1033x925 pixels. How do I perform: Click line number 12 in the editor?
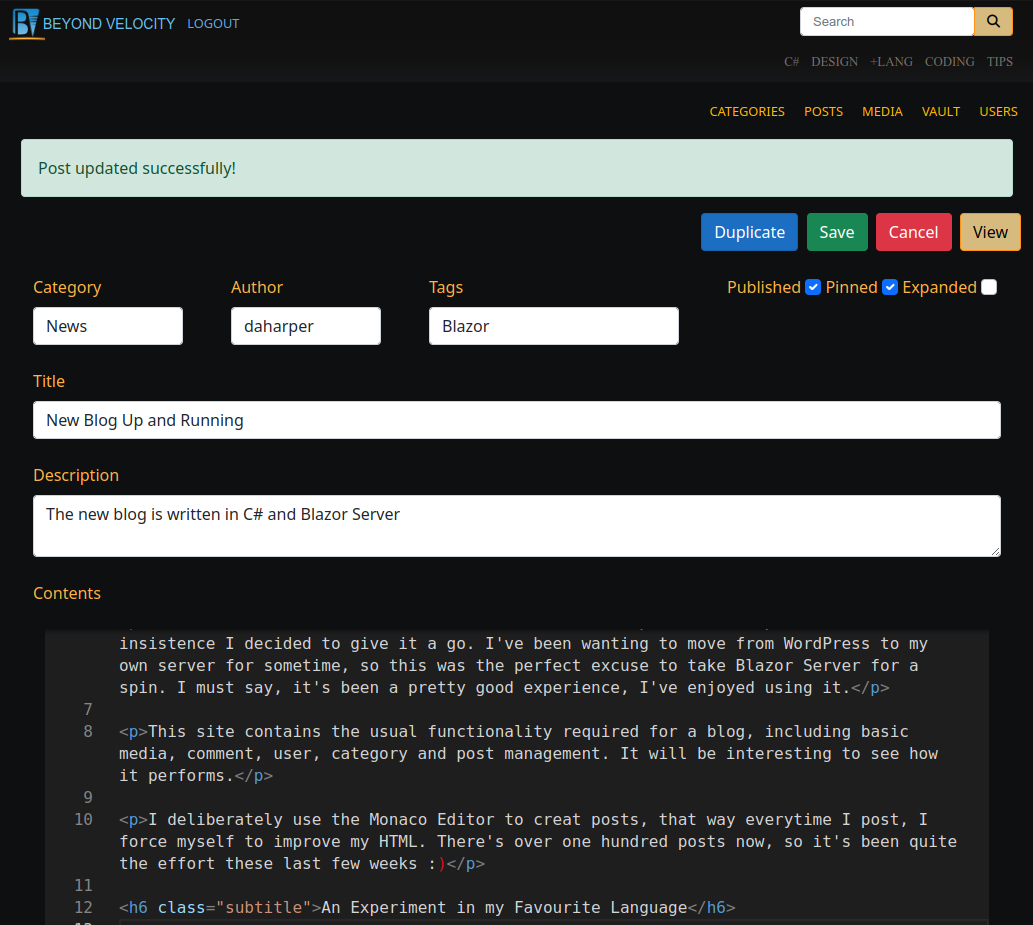click(83, 907)
